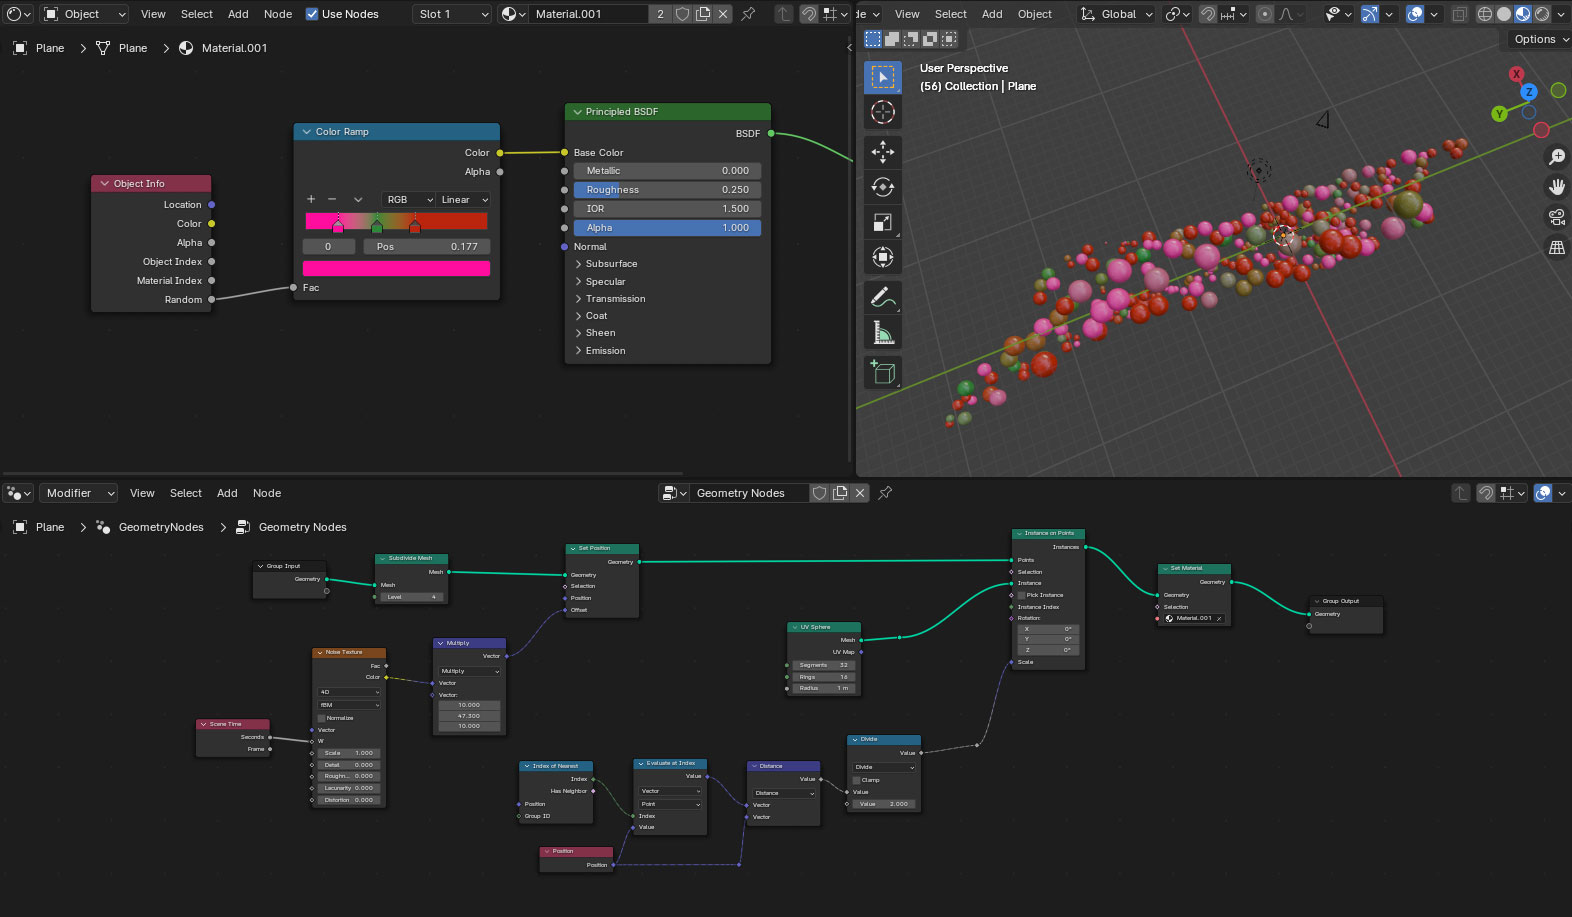Activate the Add Cube tool
1572x917 pixels.
click(x=882, y=372)
